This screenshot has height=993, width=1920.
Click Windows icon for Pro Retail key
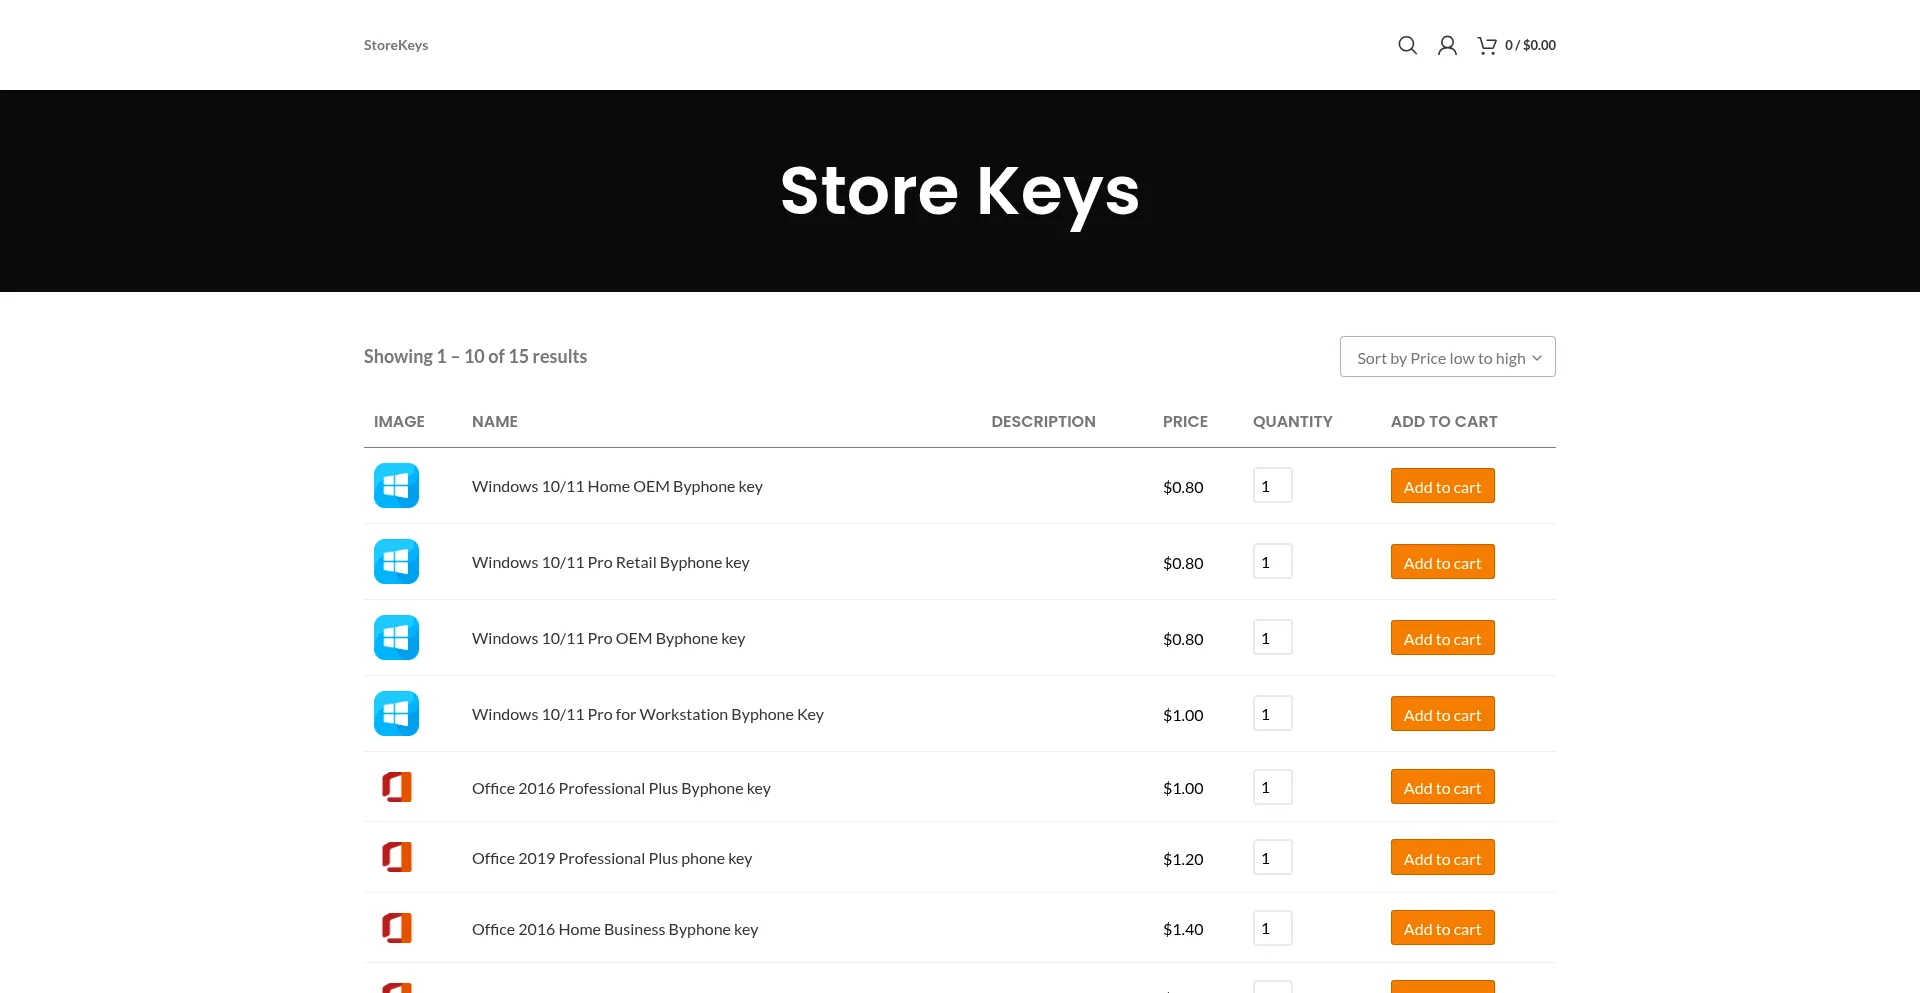(396, 562)
